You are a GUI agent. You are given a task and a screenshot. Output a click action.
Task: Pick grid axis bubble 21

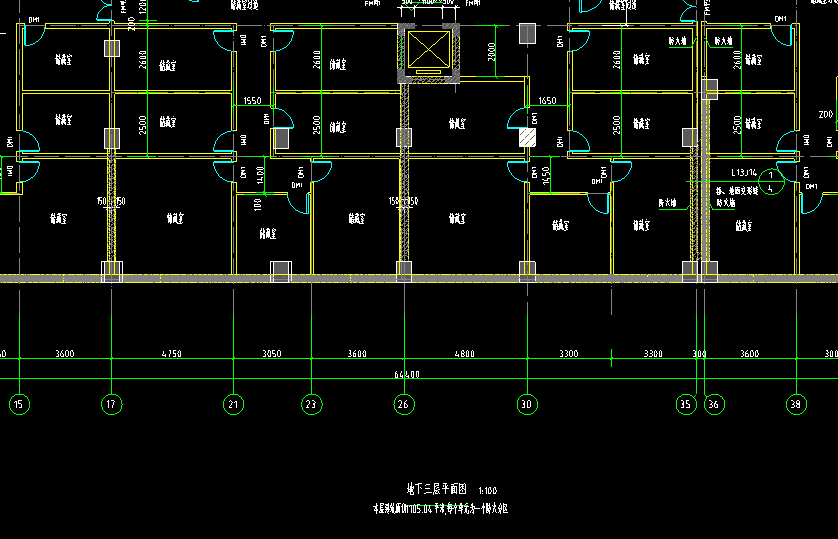coord(233,404)
